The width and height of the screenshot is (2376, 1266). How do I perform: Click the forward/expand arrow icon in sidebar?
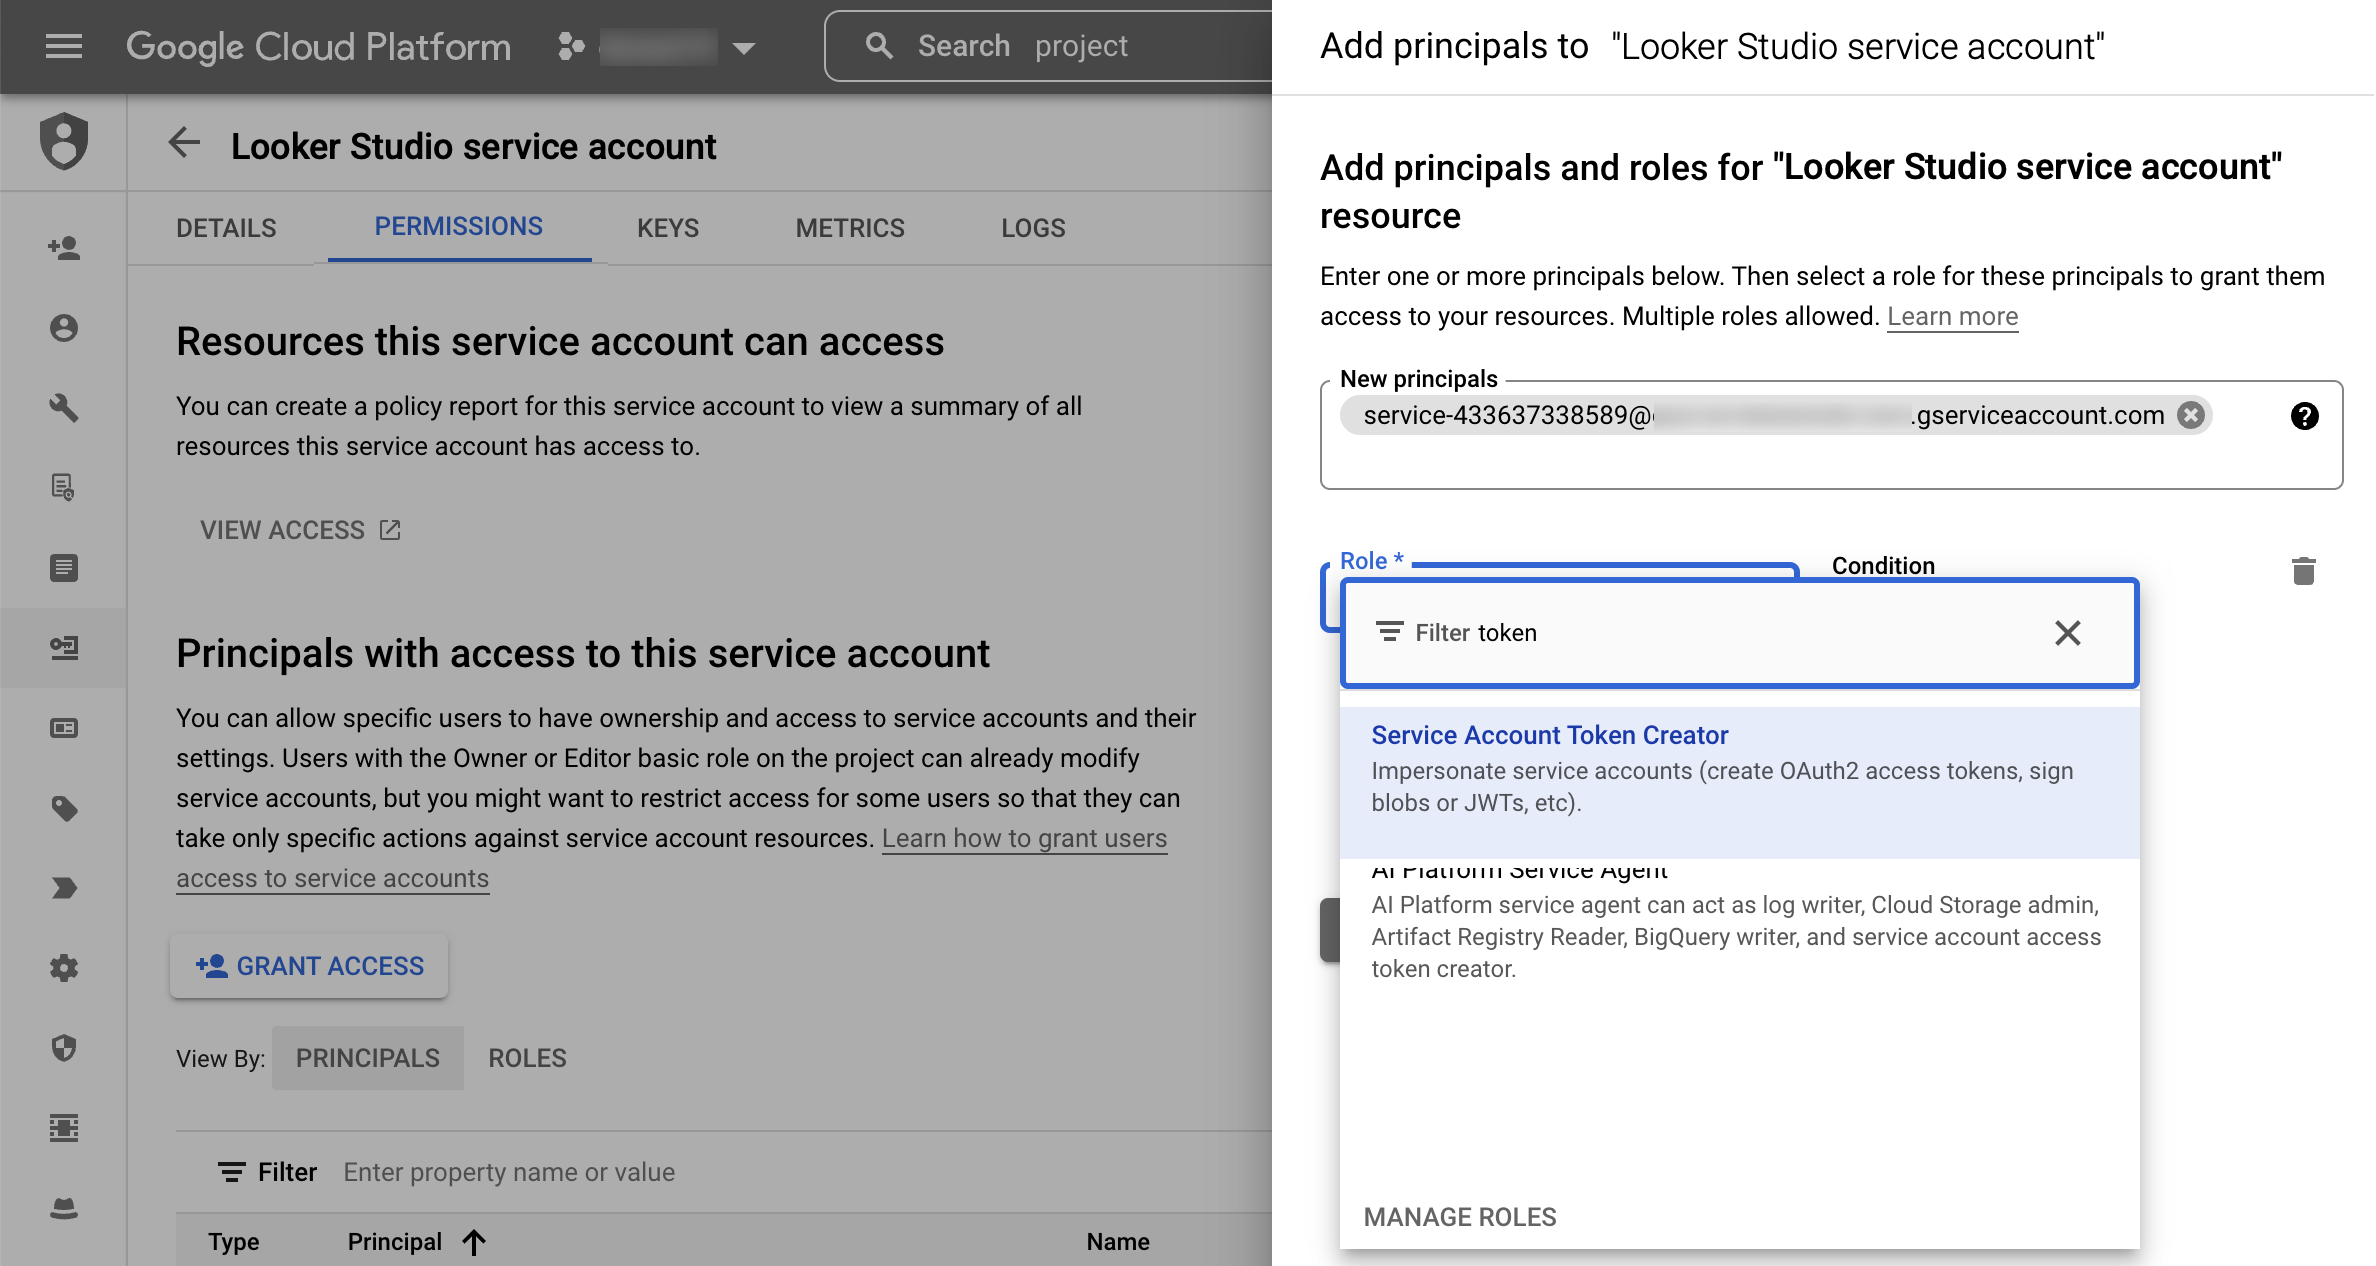(x=63, y=889)
